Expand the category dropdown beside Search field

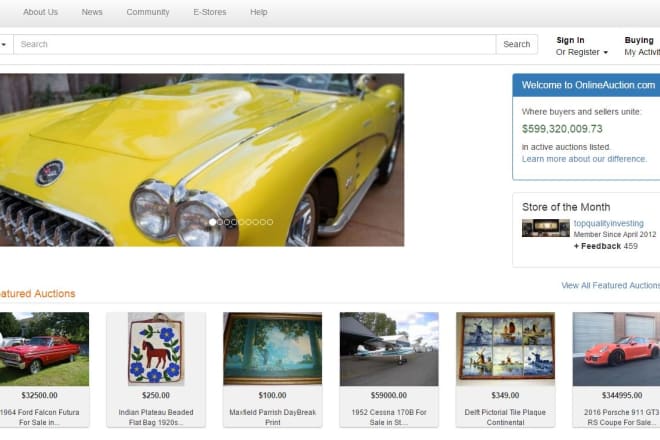(x=5, y=44)
